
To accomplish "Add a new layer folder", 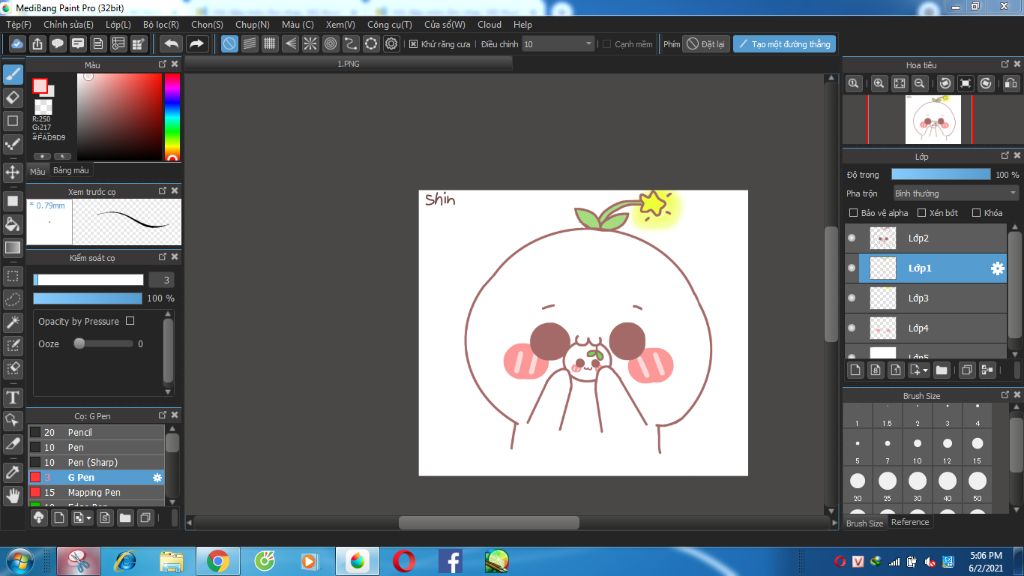I will [x=941, y=370].
